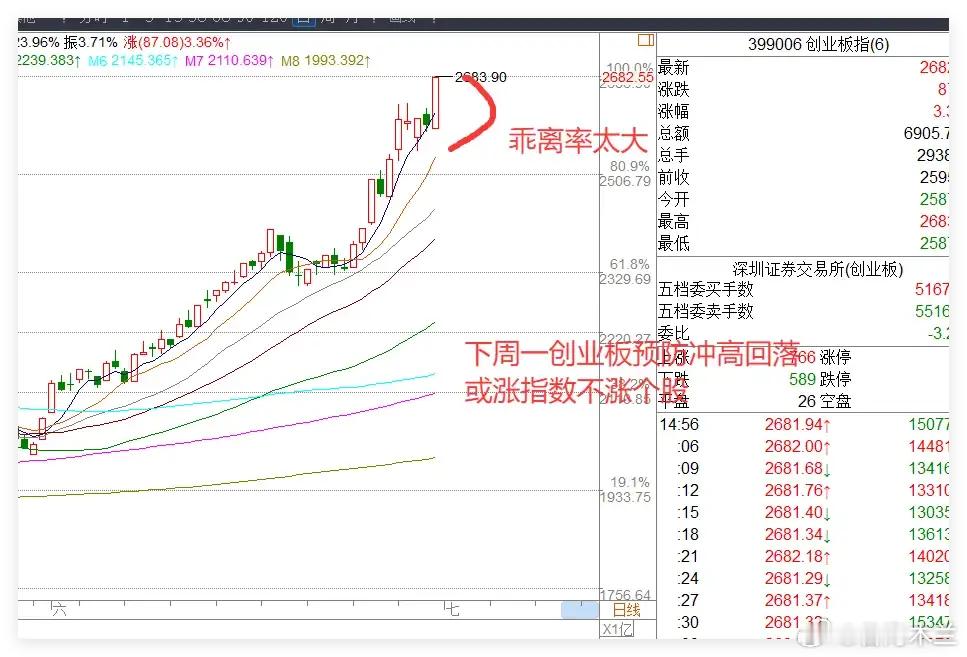The image size is (967, 657).
Task: Click the 五档委卖手数 label
Action: coord(706,311)
